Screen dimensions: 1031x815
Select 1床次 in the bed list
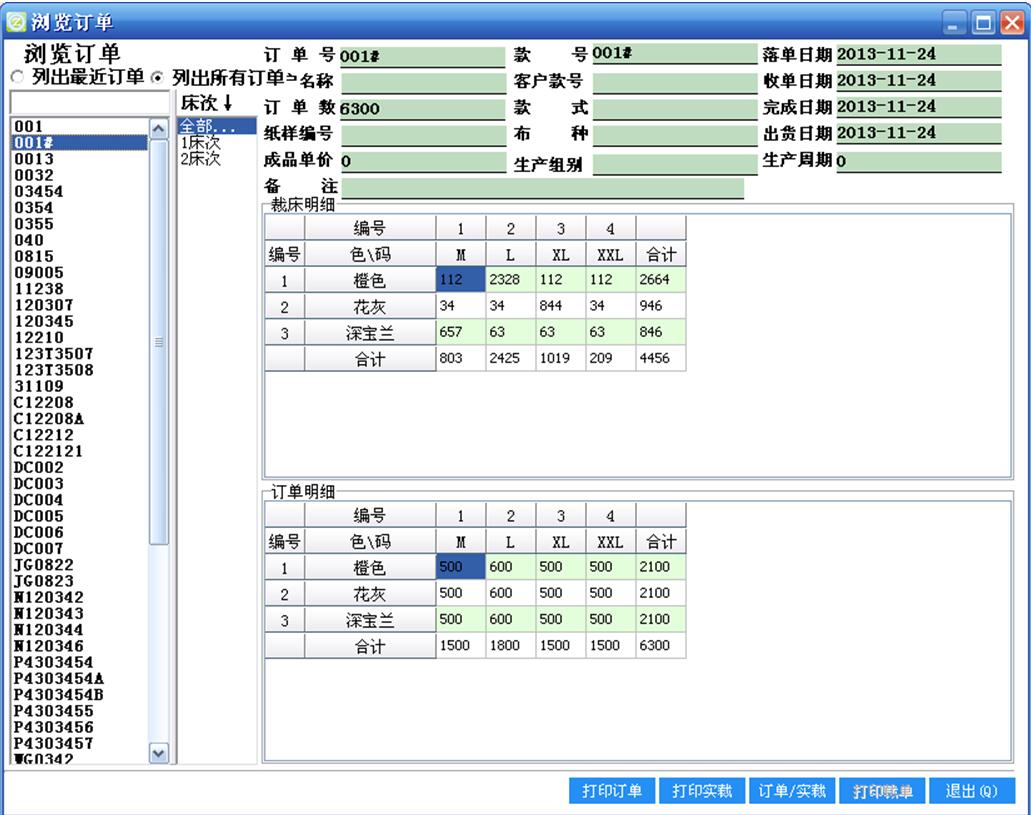[199, 142]
